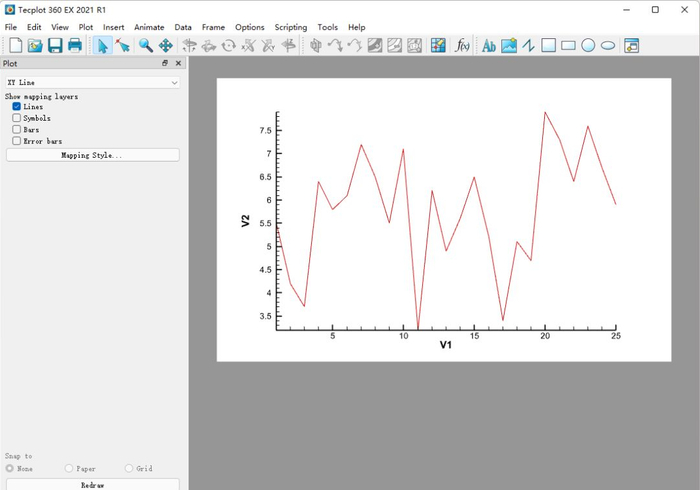Undock the Plot sidebar panel
The height and width of the screenshot is (490, 700).
165,63
